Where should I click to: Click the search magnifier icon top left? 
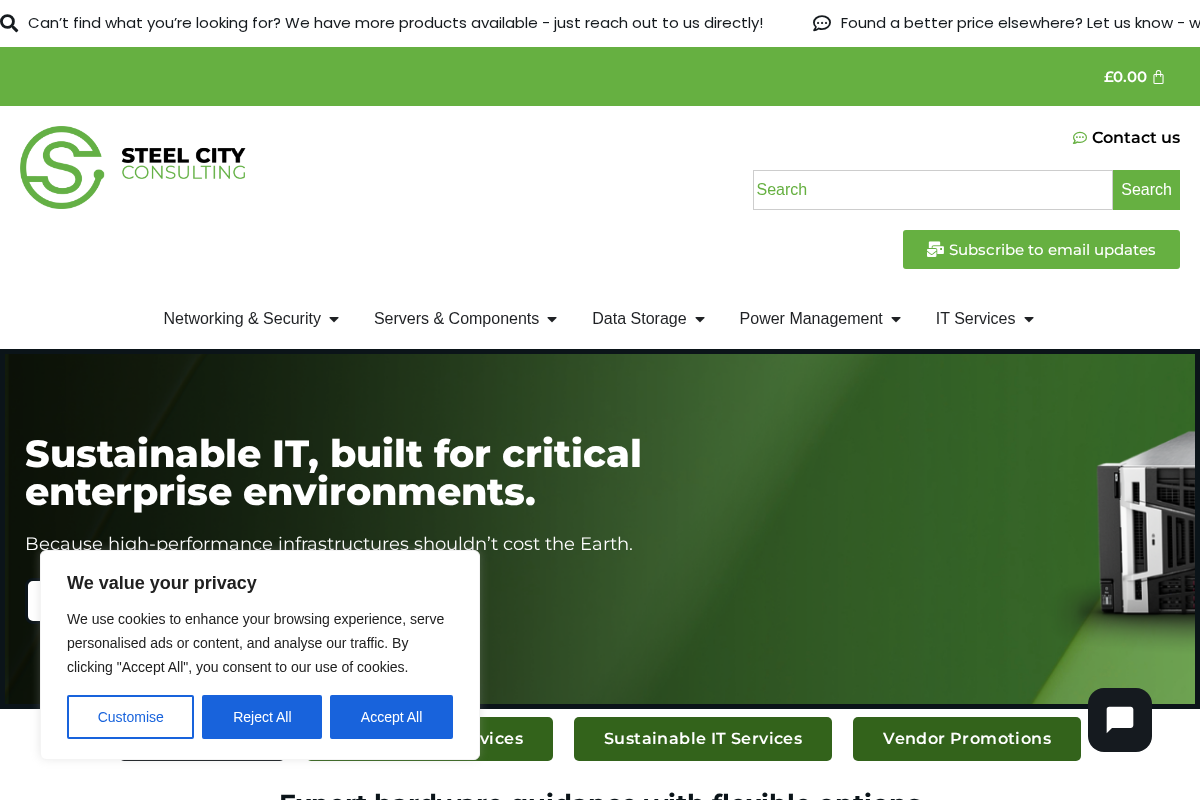click(x=10, y=23)
